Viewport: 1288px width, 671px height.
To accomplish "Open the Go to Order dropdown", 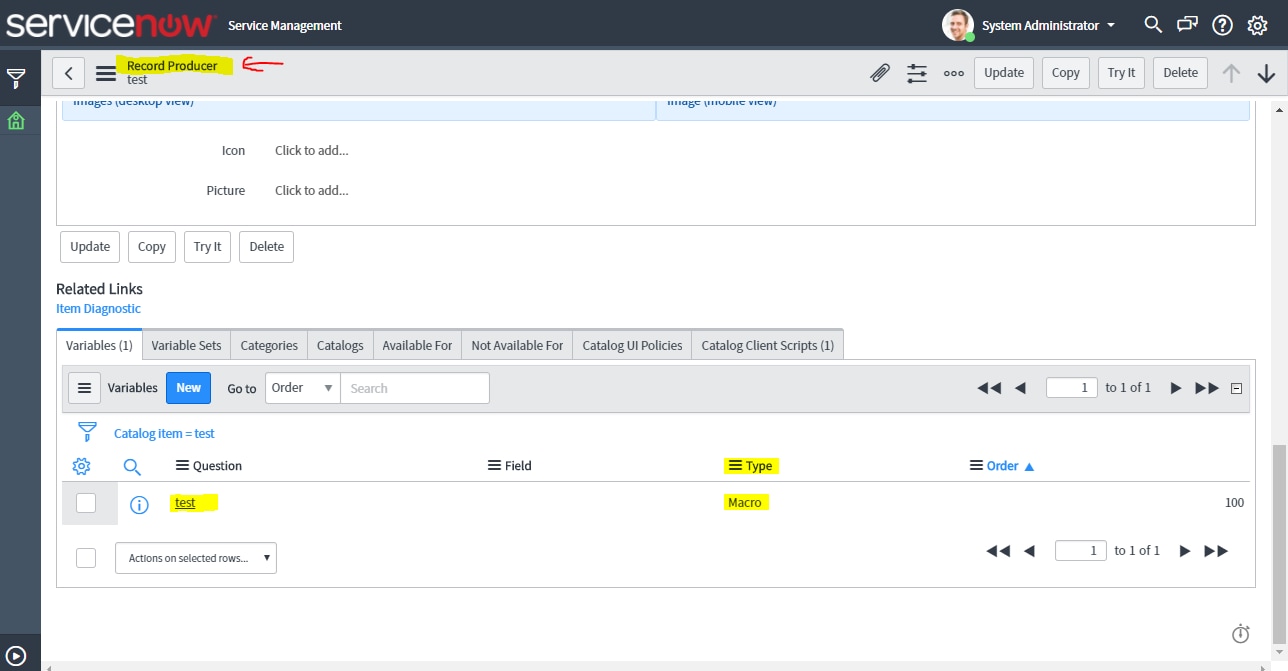I will [302, 388].
